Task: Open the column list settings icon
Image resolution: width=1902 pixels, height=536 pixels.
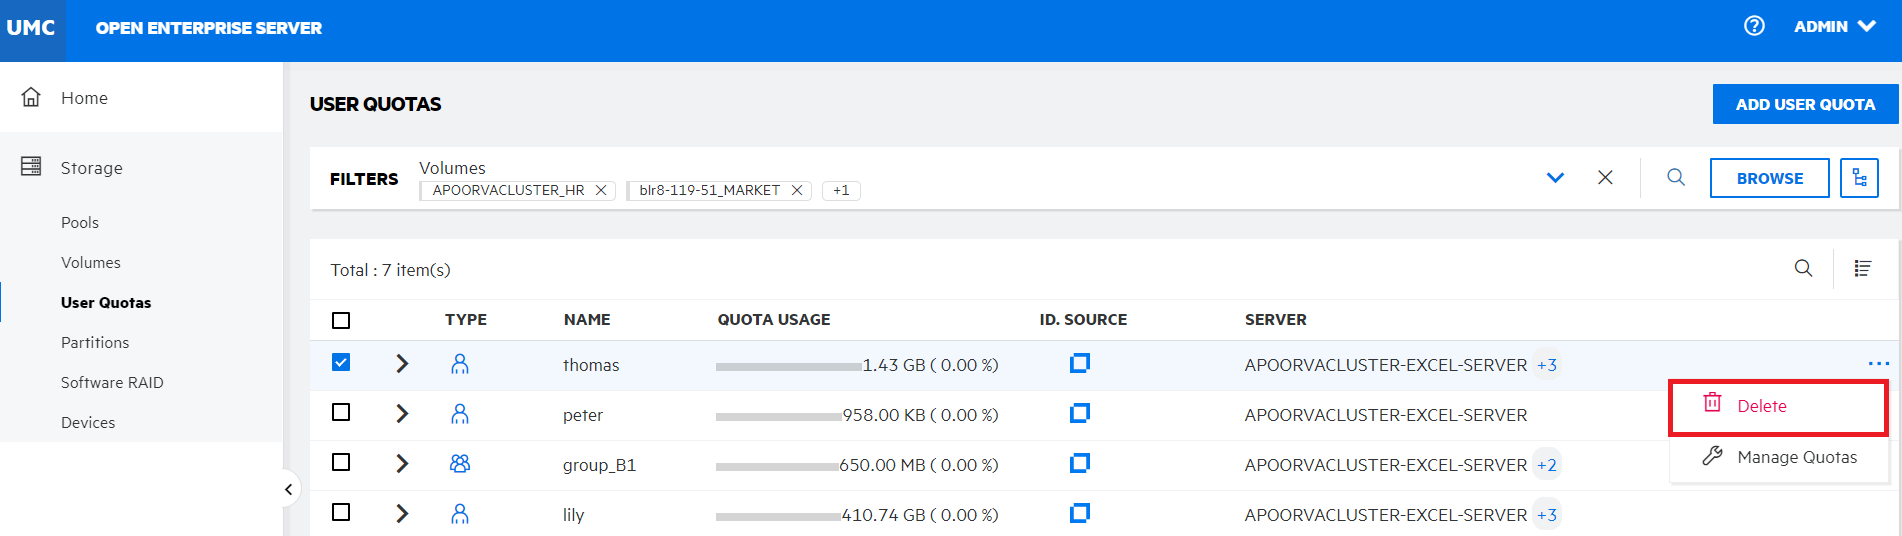Action: point(1862,268)
